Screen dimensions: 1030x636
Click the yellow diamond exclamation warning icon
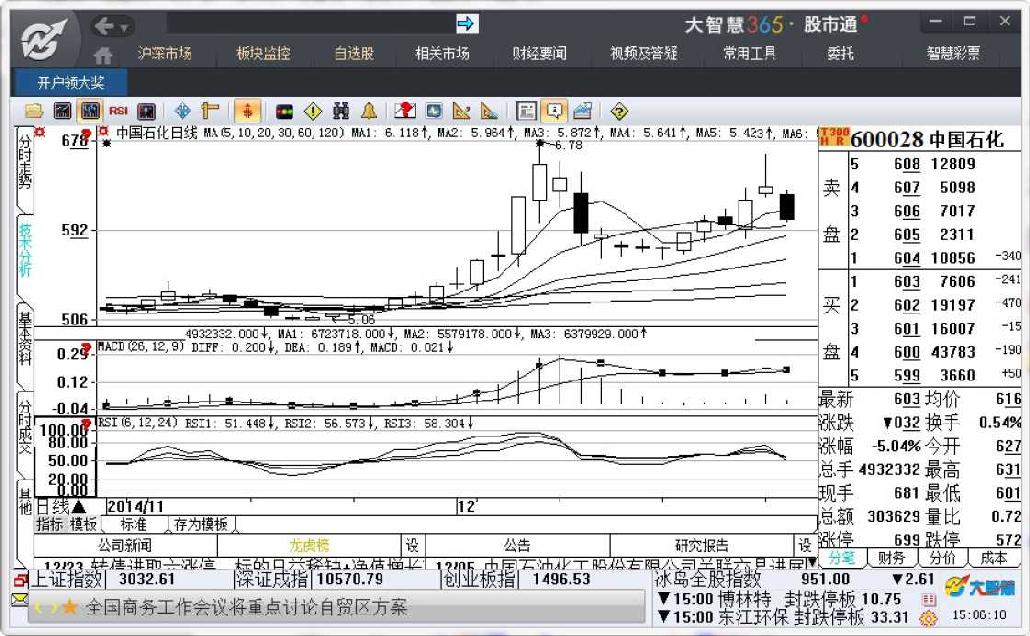point(313,111)
